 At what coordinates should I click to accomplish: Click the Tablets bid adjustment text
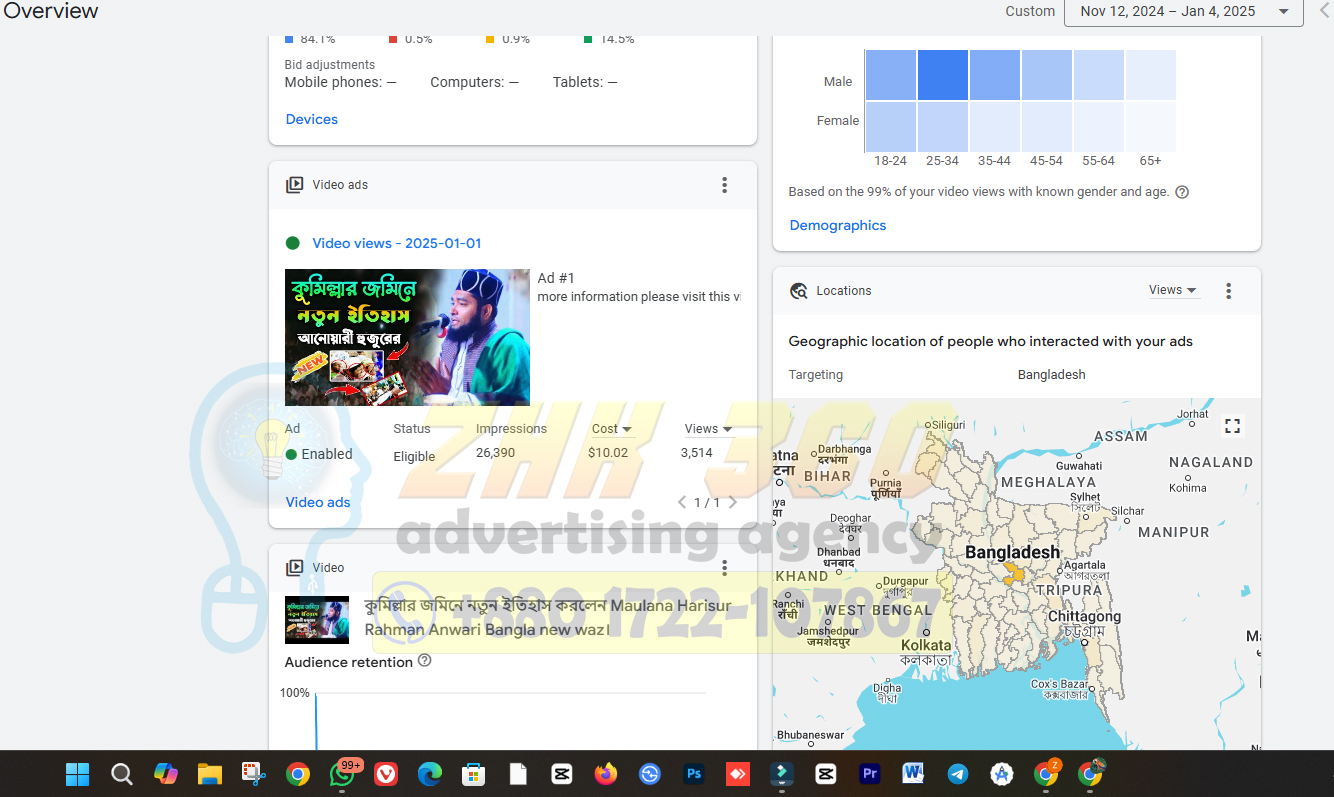point(585,82)
